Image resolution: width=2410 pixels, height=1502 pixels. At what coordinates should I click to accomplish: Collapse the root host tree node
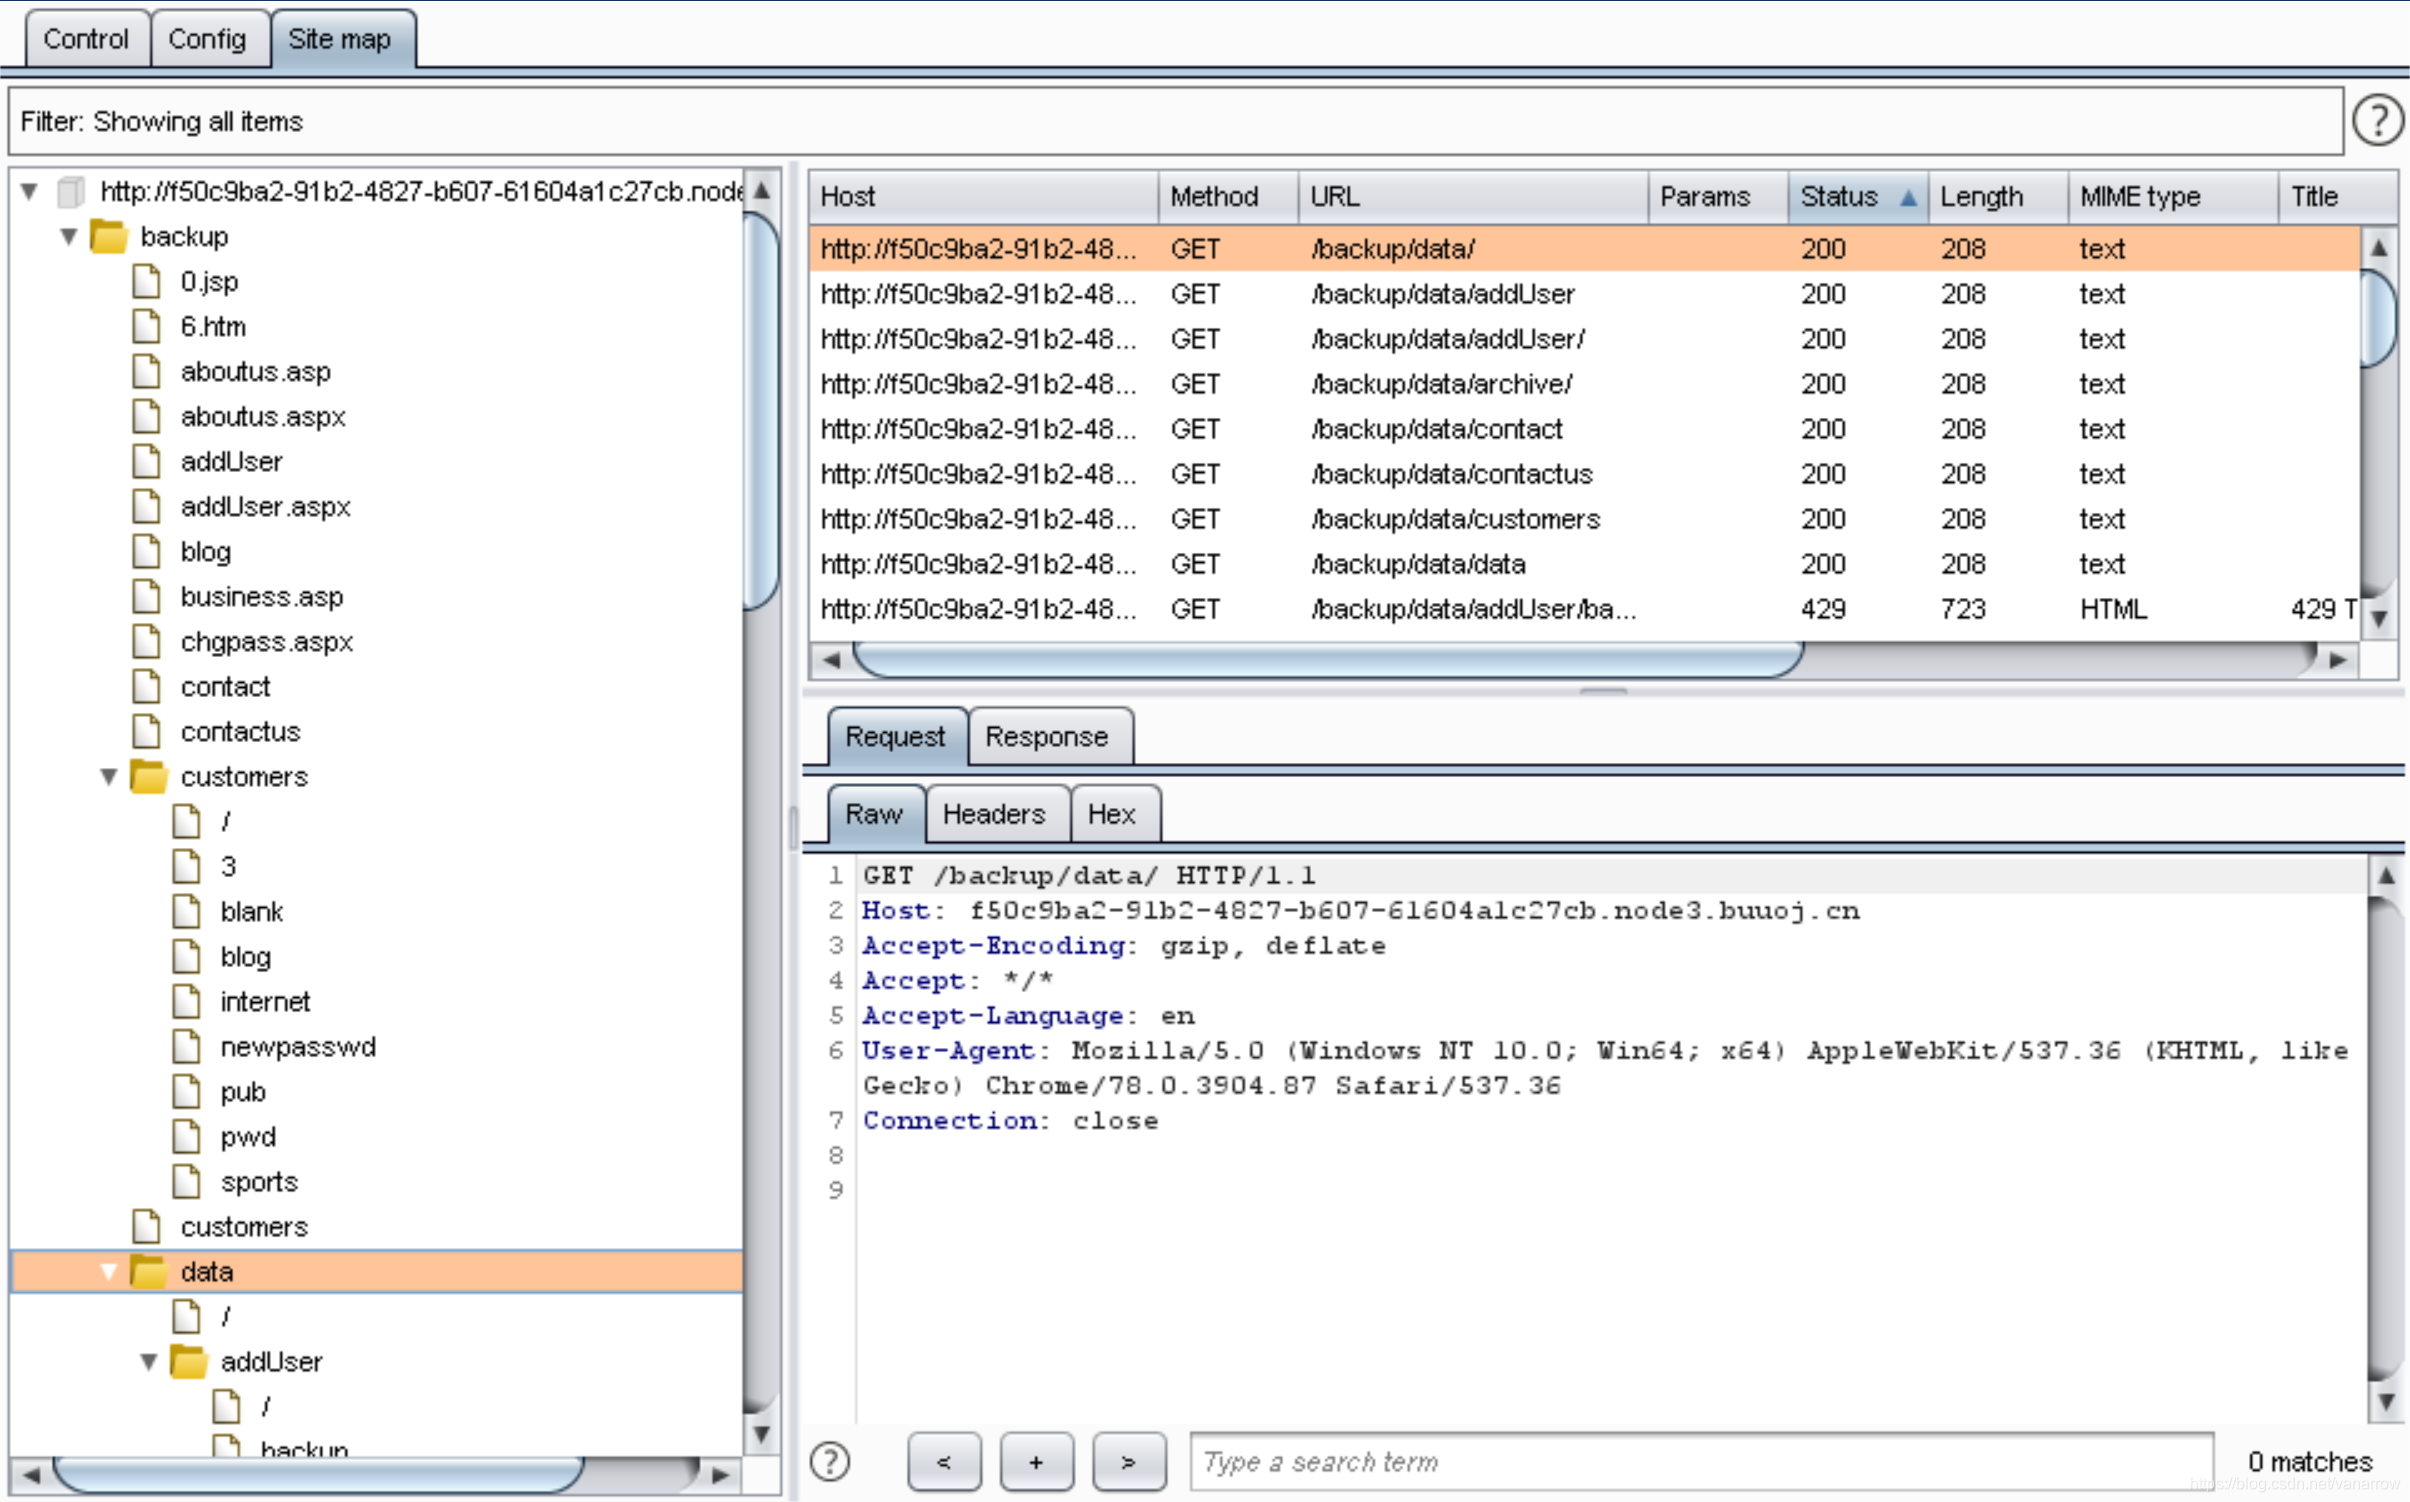point(29,191)
